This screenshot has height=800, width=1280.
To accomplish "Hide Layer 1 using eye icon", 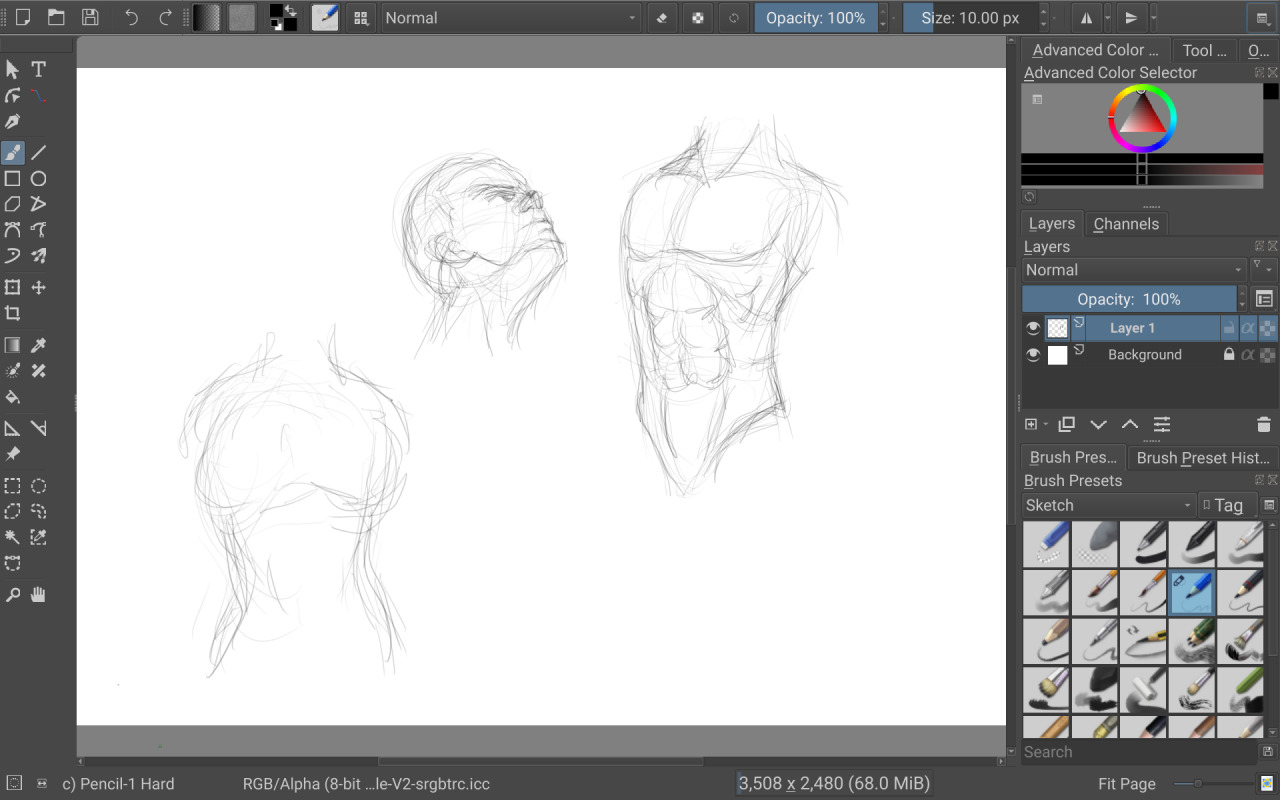I will click(1033, 328).
